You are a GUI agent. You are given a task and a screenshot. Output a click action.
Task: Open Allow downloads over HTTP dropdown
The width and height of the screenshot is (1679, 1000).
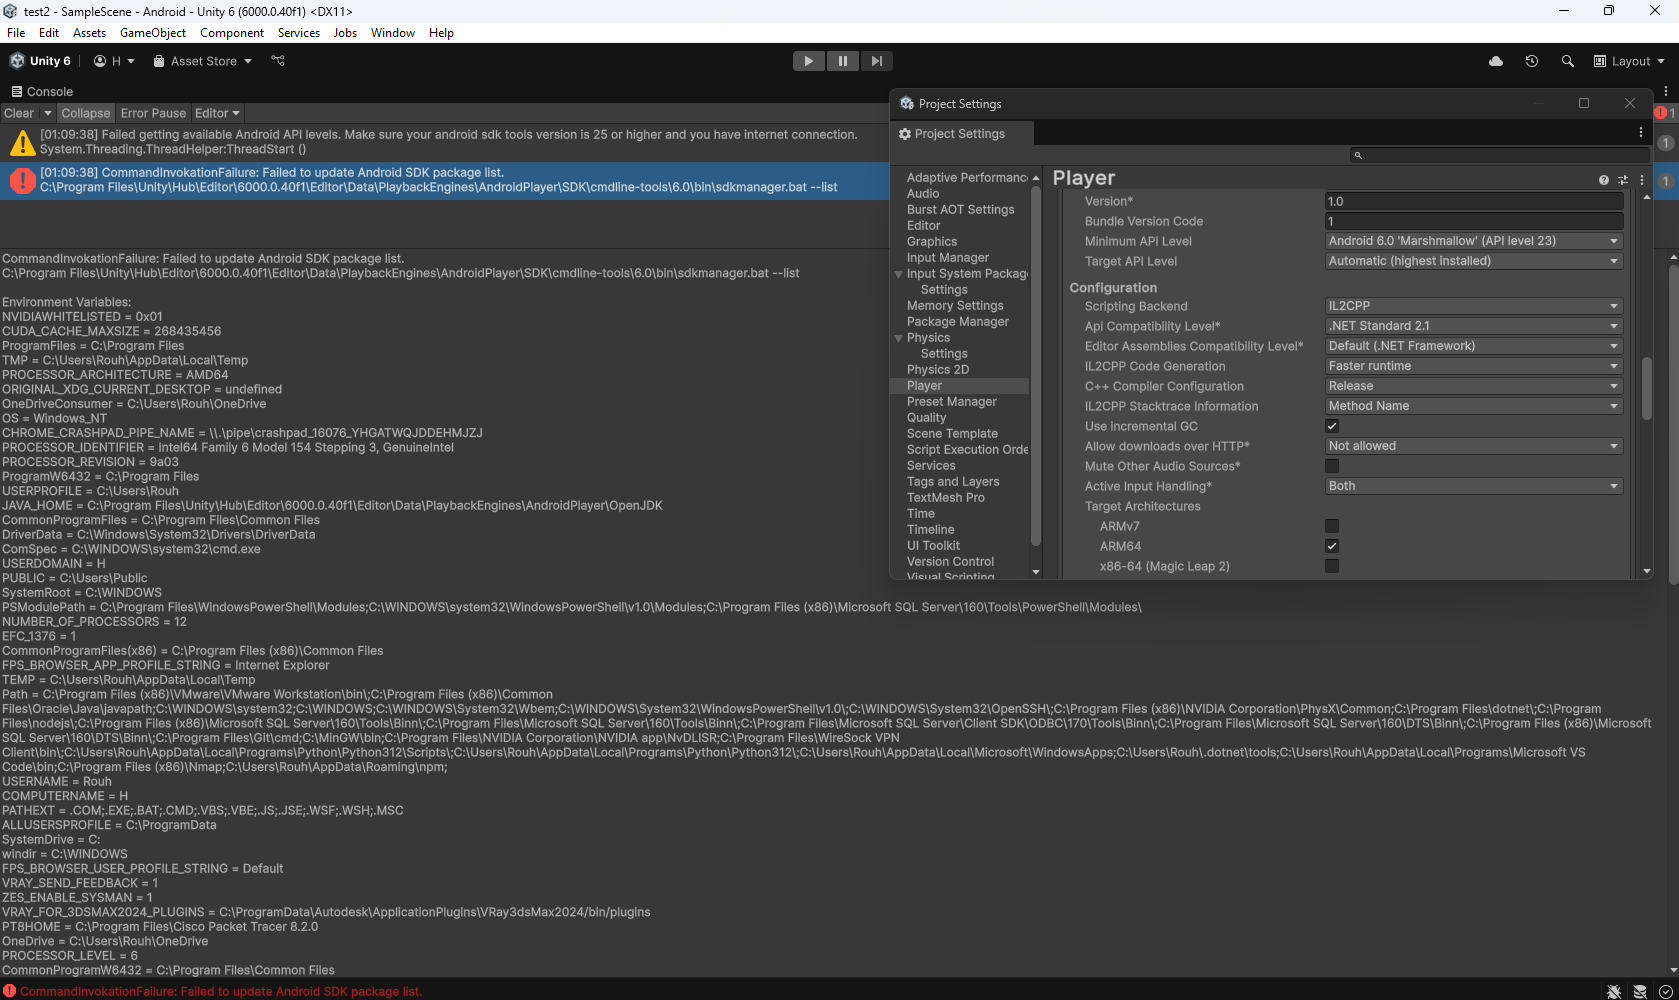click(1473, 446)
